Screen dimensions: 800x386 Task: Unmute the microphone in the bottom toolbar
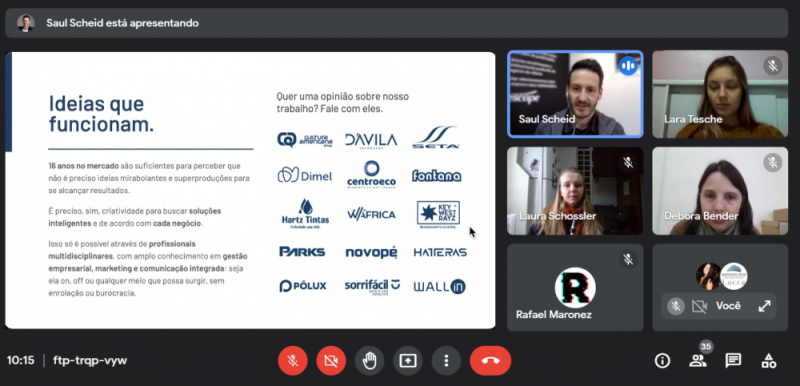pyautogui.click(x=292, y=361)
